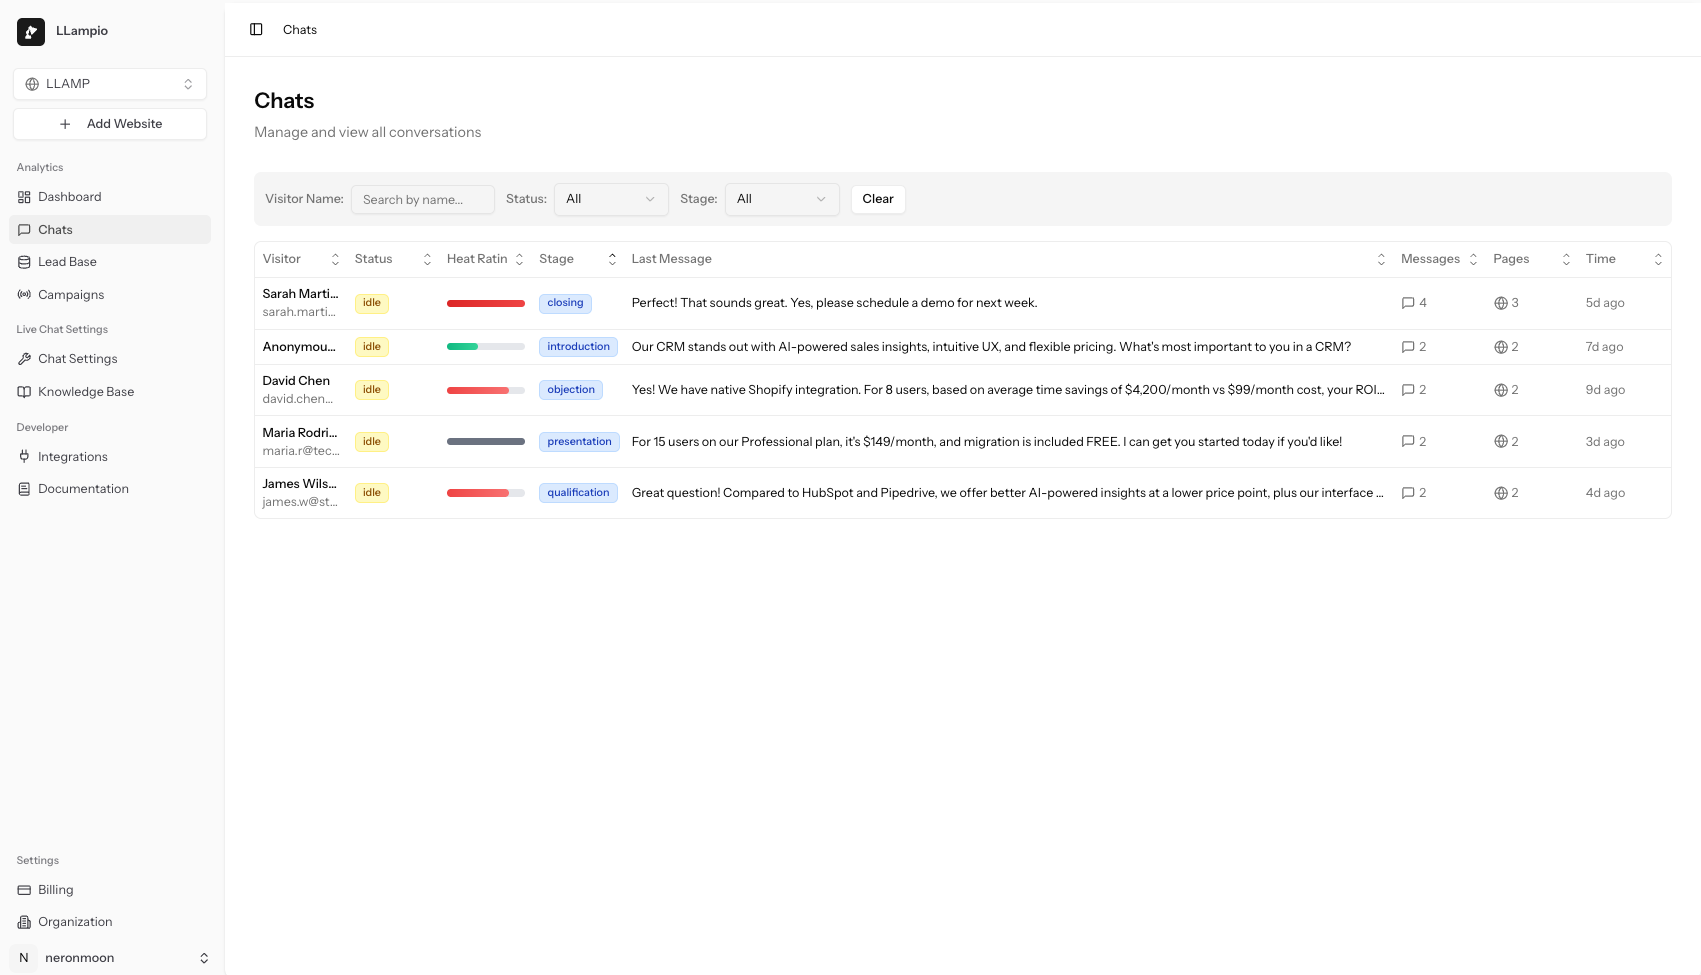The height and width of the screenshot is (975, 1701).
Task: Click the visitor name search field
Action: [x=422, y=199]
